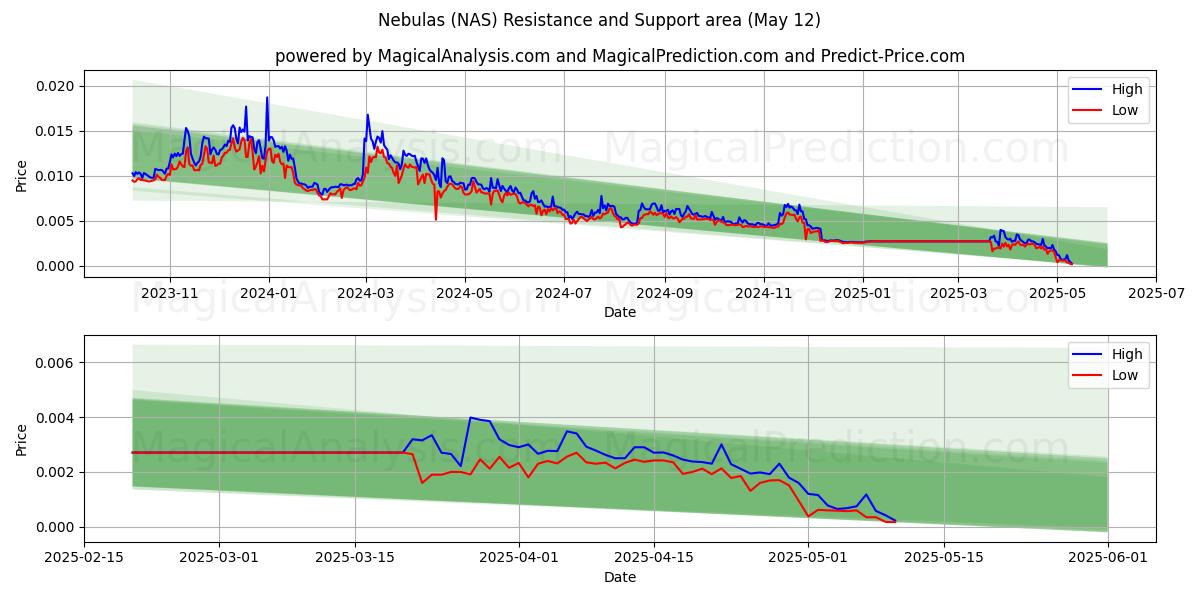
Task: Click the "2025-04-15" date tick label
Action: [x=654, y=558]
